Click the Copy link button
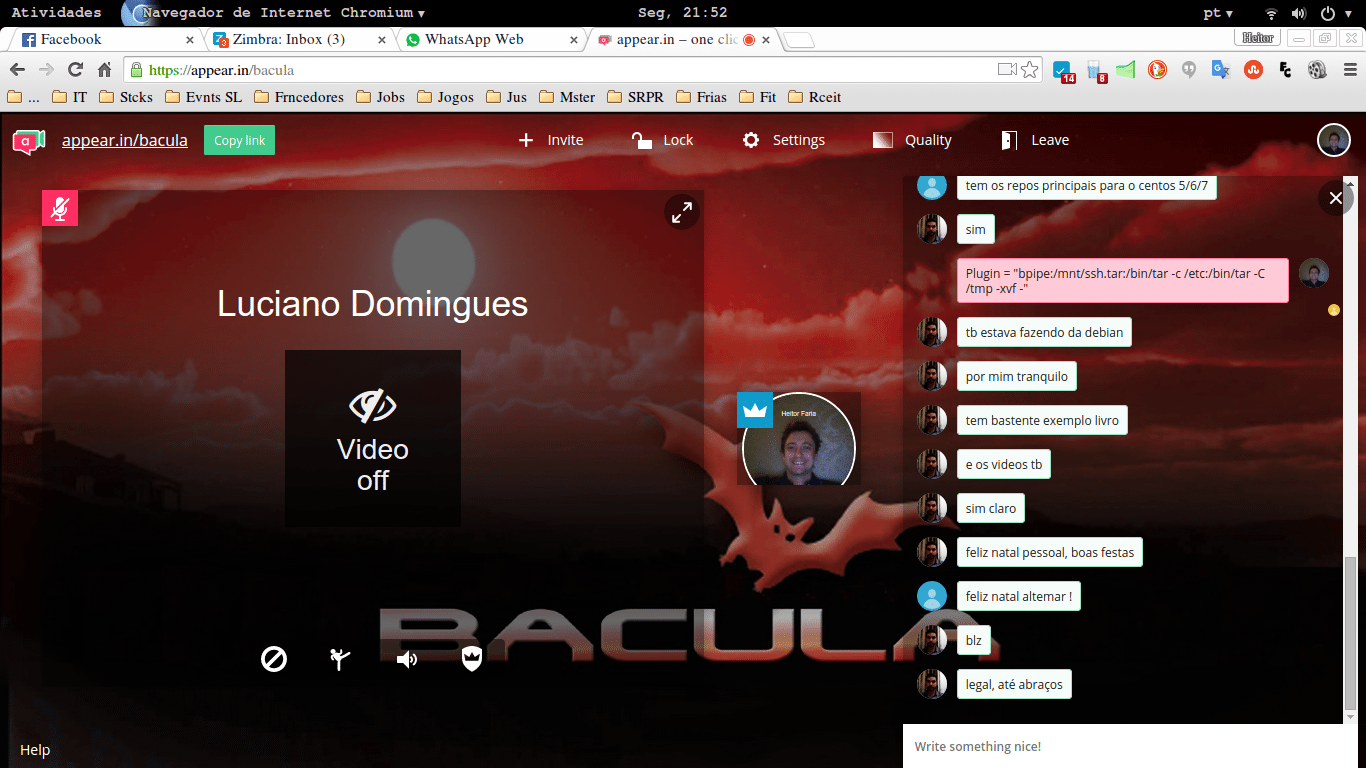Viewport: 1366px width, 768px height. click(239, 141)
